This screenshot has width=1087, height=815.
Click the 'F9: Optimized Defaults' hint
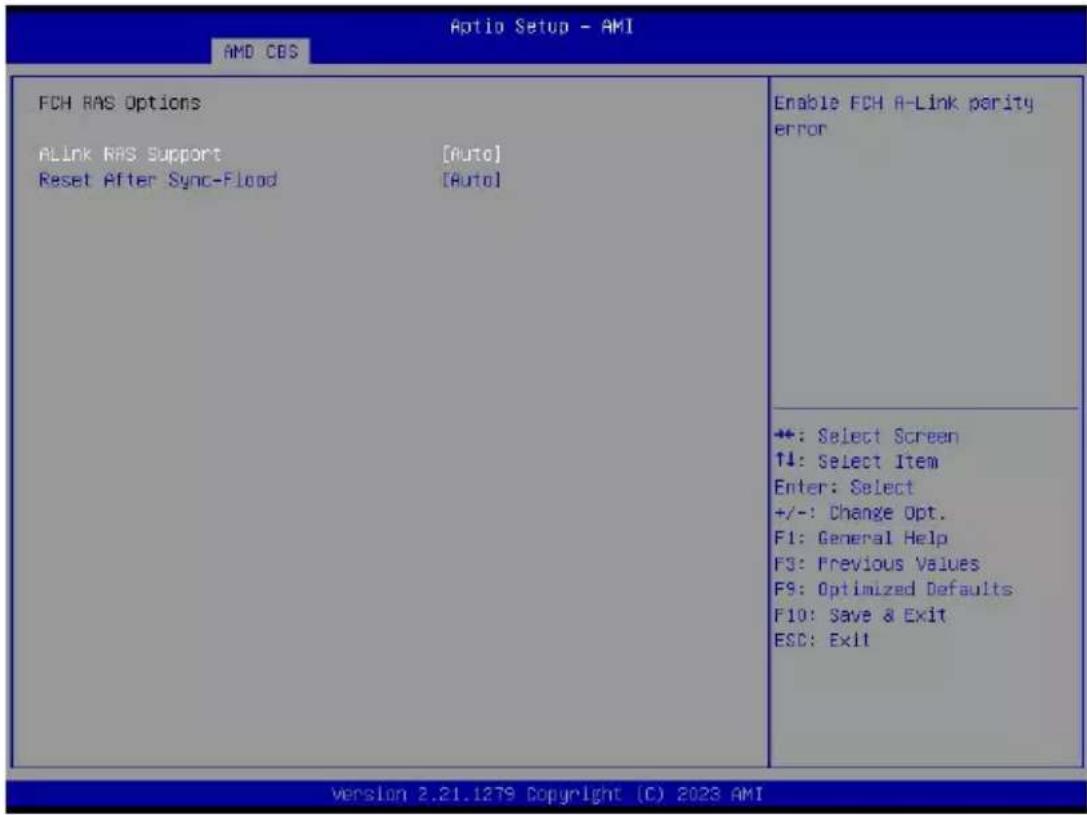[893, 589]
